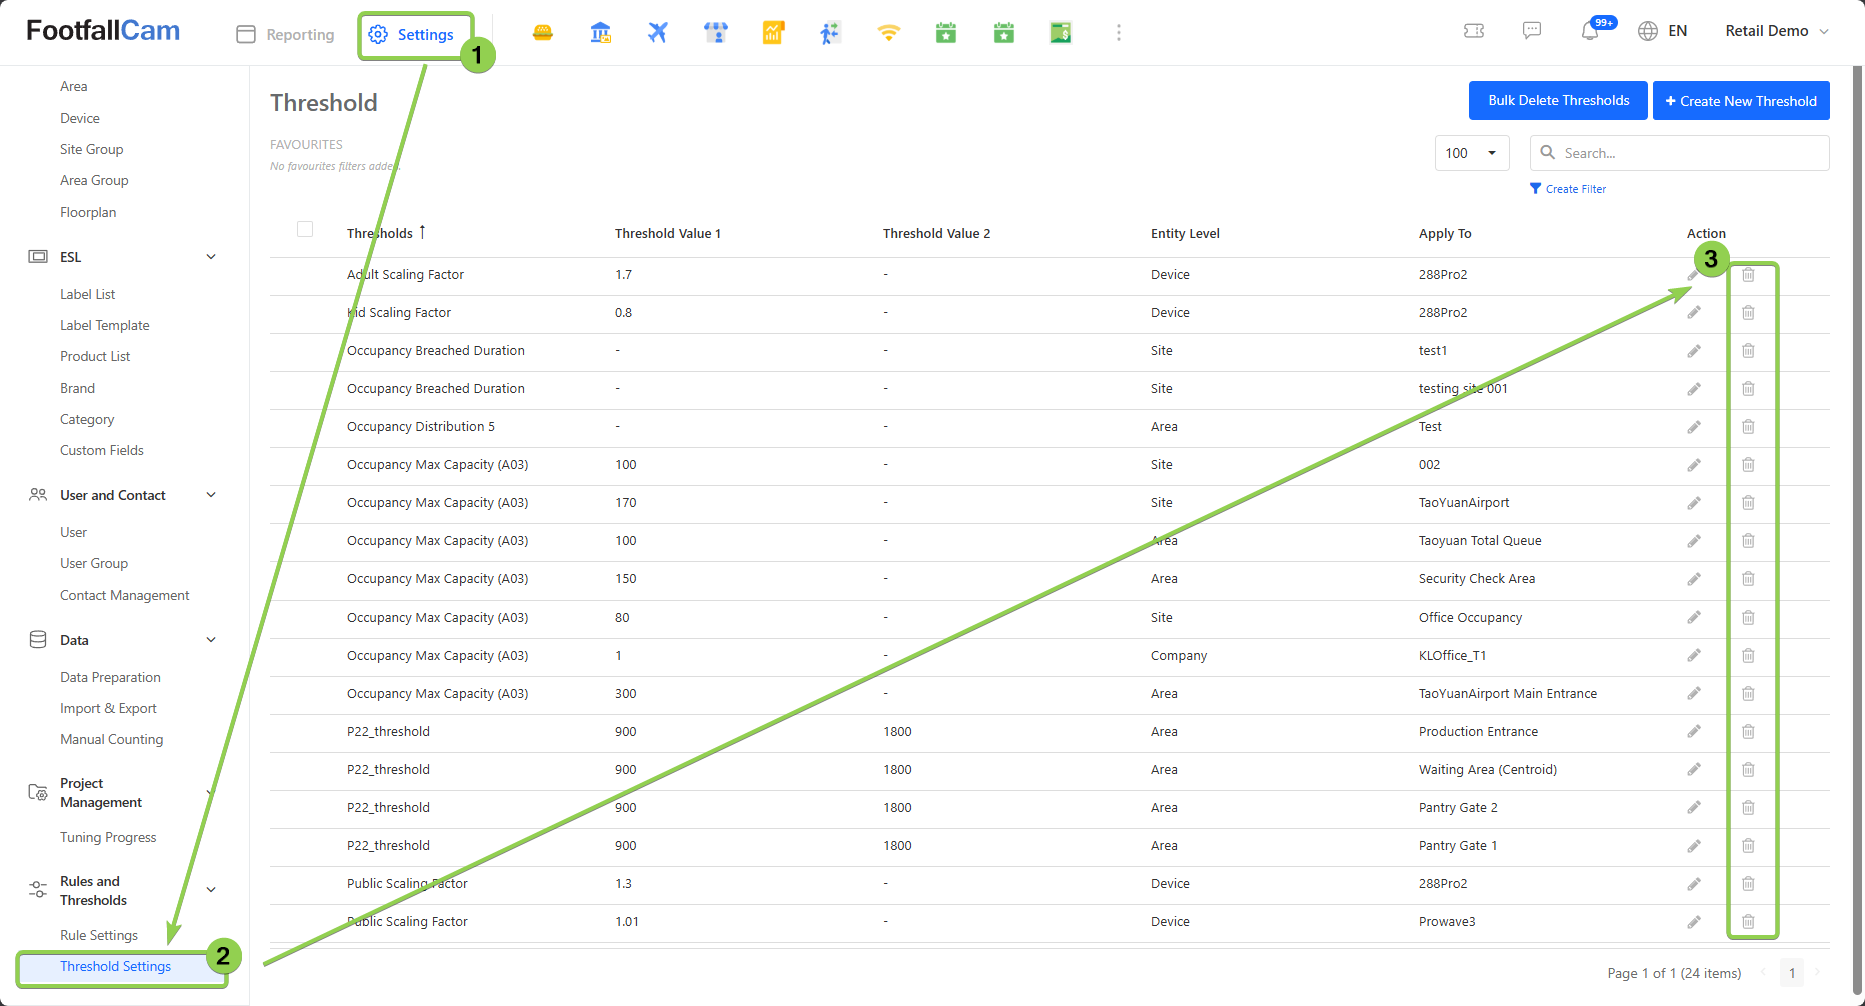Screen dimensions: 1865x1006
Task: Open the notifications bell
Action: (x=1590, y=31)
